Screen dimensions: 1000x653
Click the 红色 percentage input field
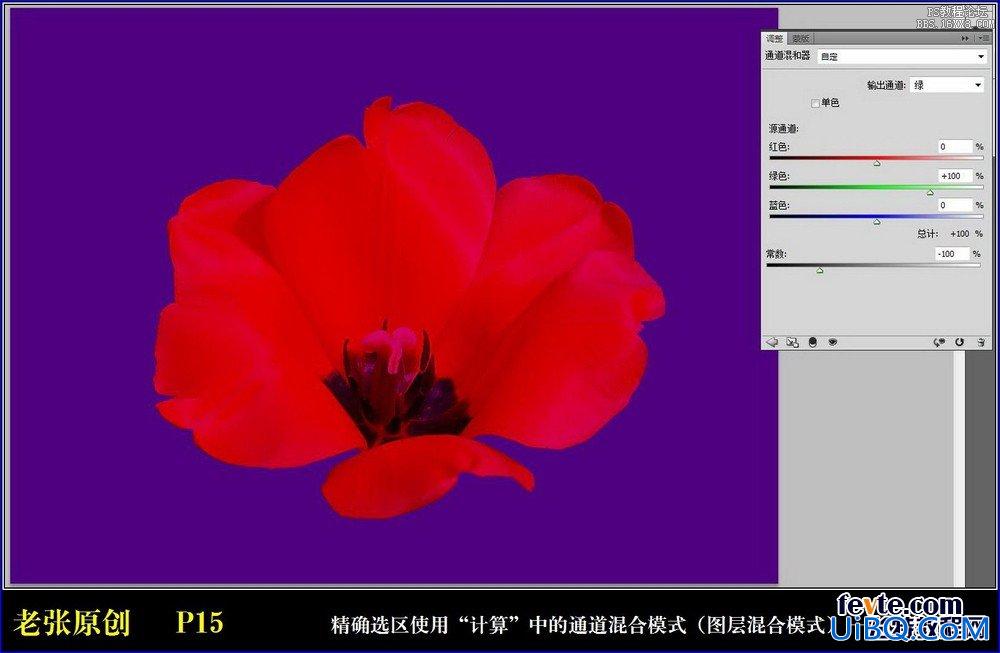click(x=955, y=147)
